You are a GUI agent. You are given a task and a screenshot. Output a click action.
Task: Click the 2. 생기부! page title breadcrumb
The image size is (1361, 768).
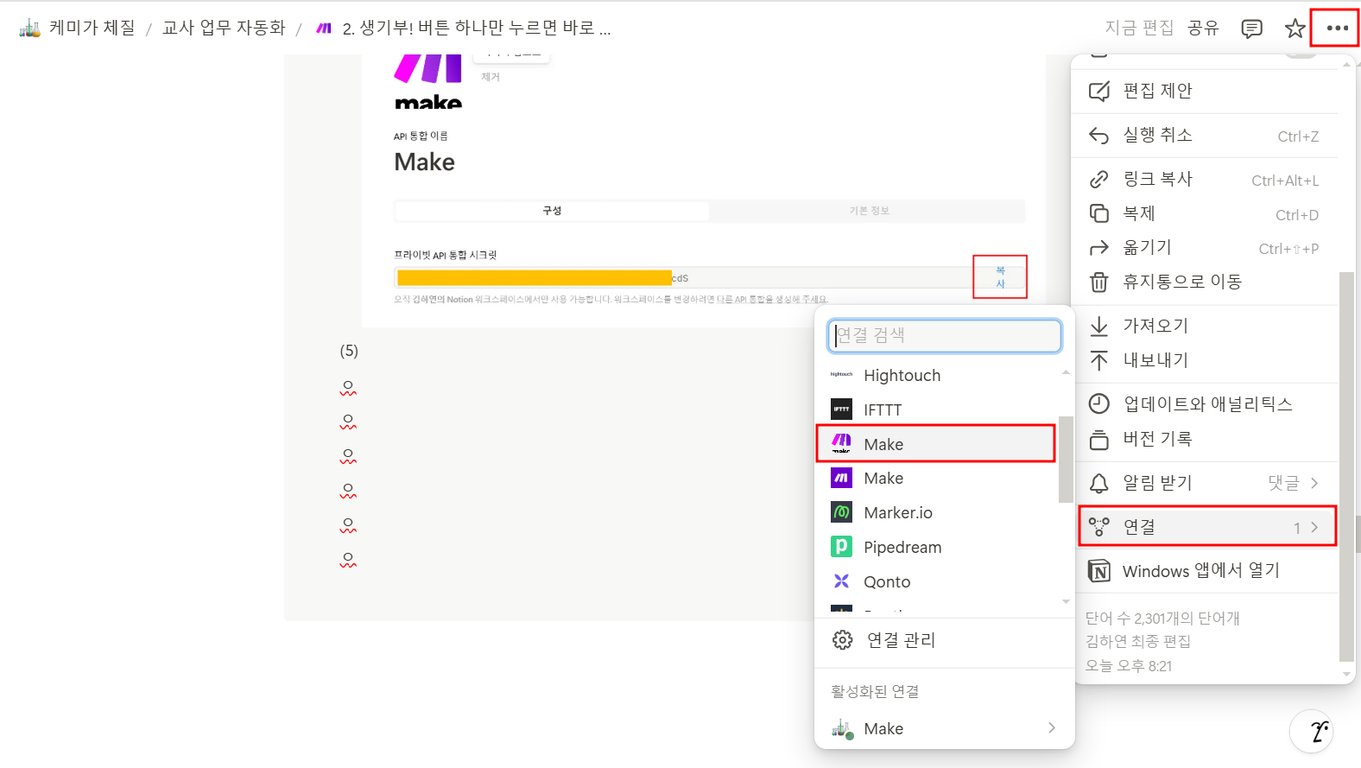[463, 28]
